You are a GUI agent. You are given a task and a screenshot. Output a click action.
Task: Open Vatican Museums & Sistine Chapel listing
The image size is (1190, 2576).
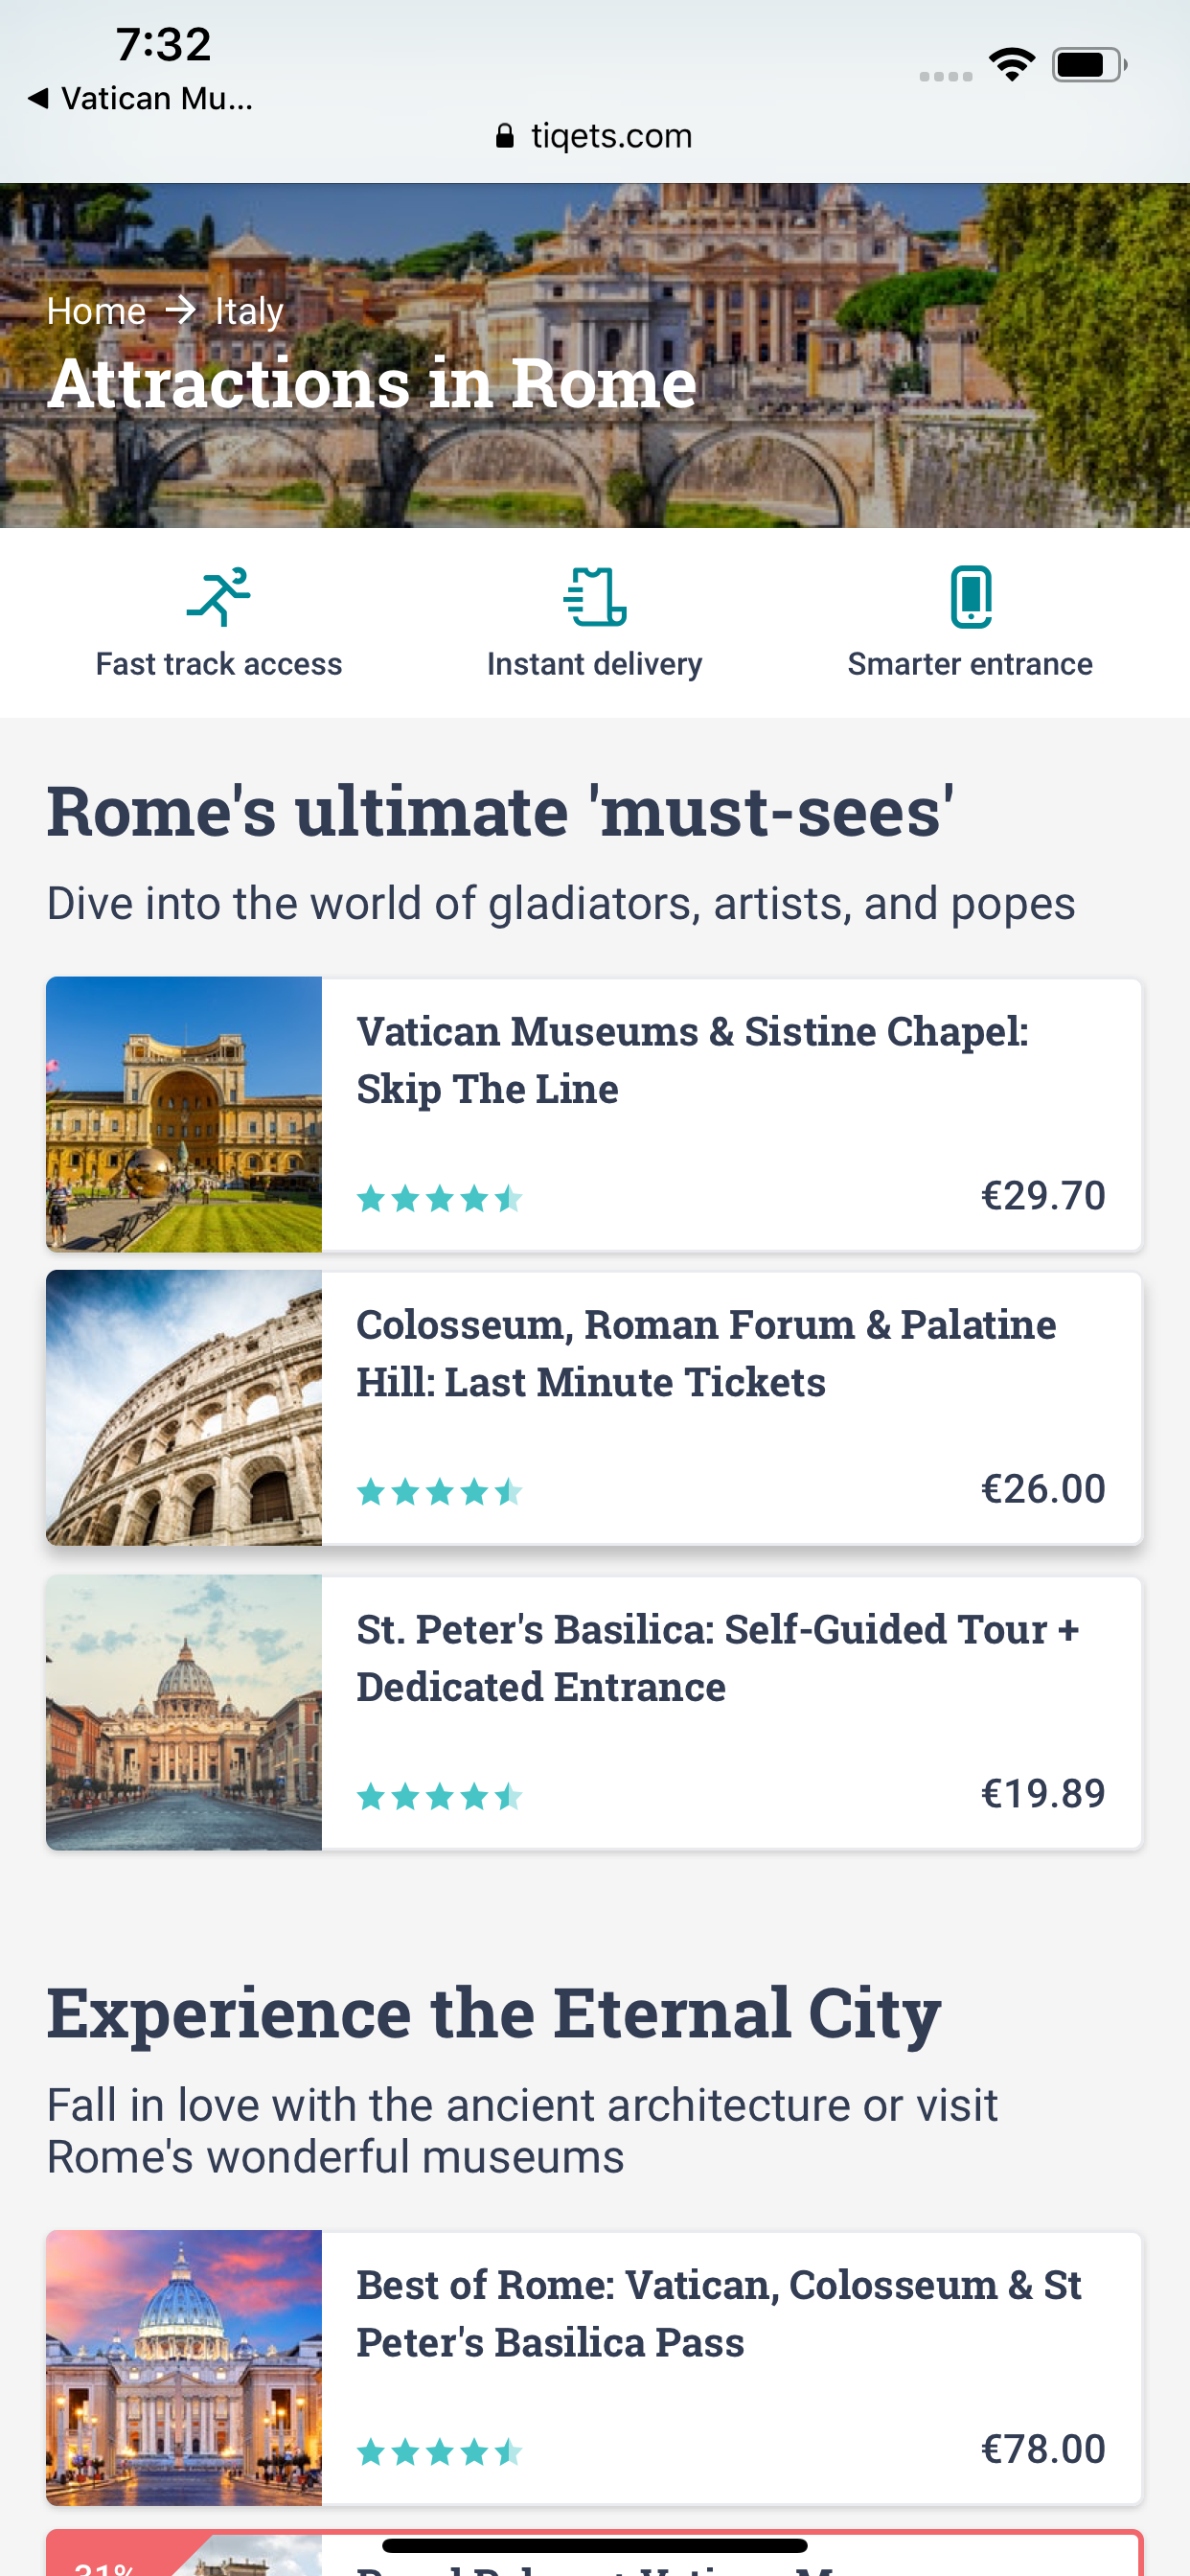point(692,1060)
